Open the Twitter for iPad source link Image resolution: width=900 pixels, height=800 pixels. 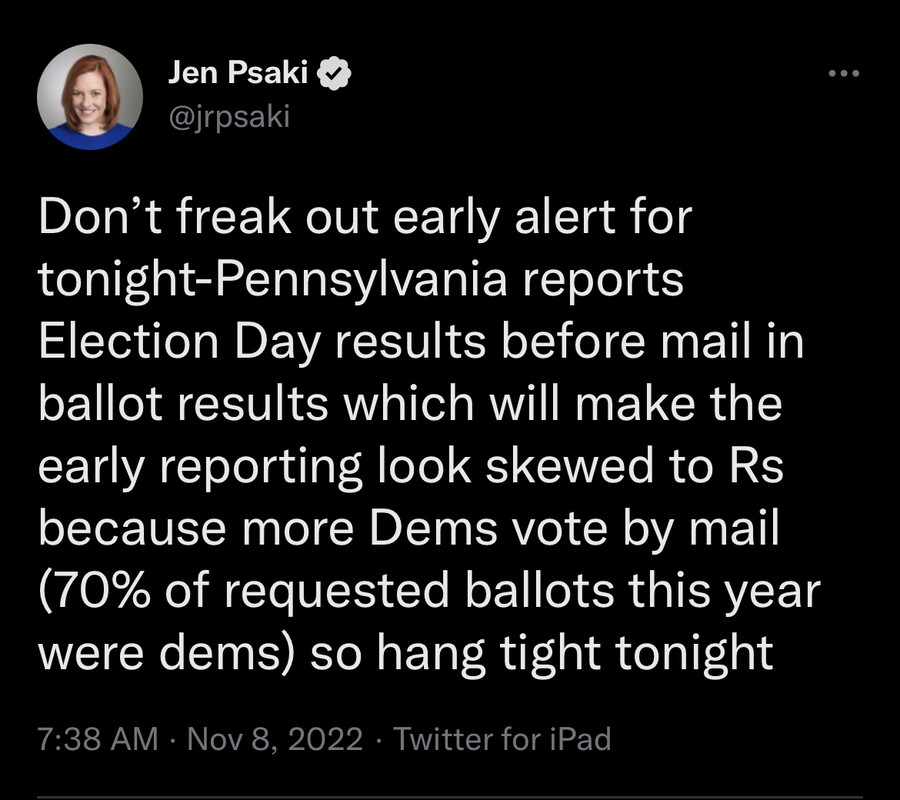(502, 739)
